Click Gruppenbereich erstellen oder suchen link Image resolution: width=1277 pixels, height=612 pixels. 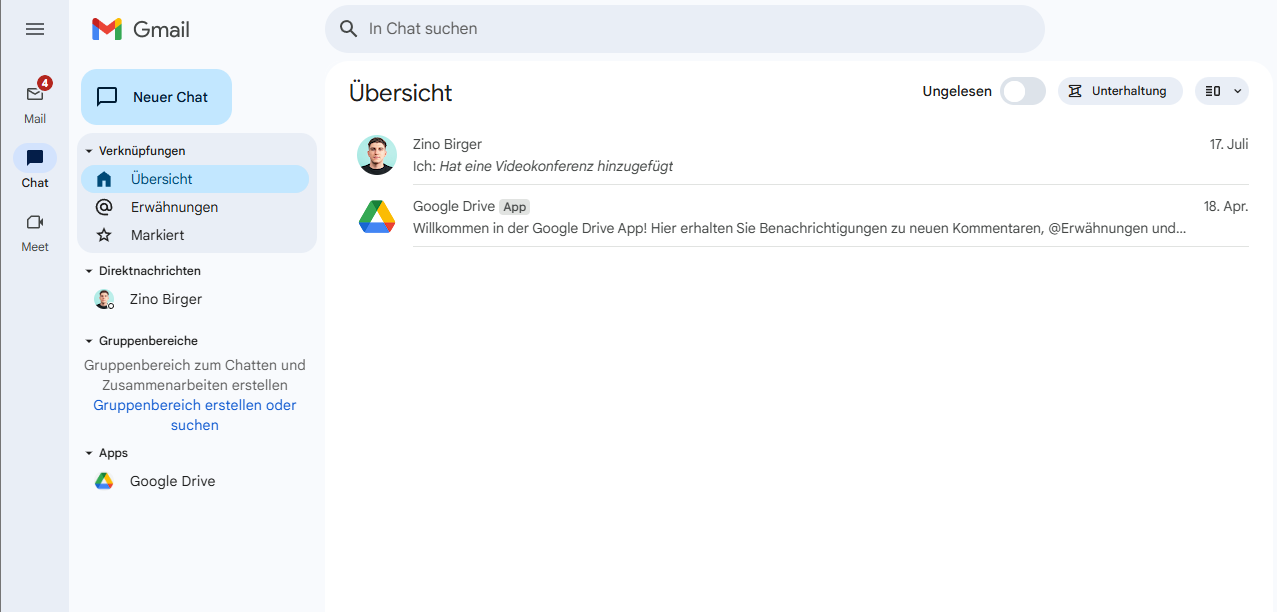[195, 415]
